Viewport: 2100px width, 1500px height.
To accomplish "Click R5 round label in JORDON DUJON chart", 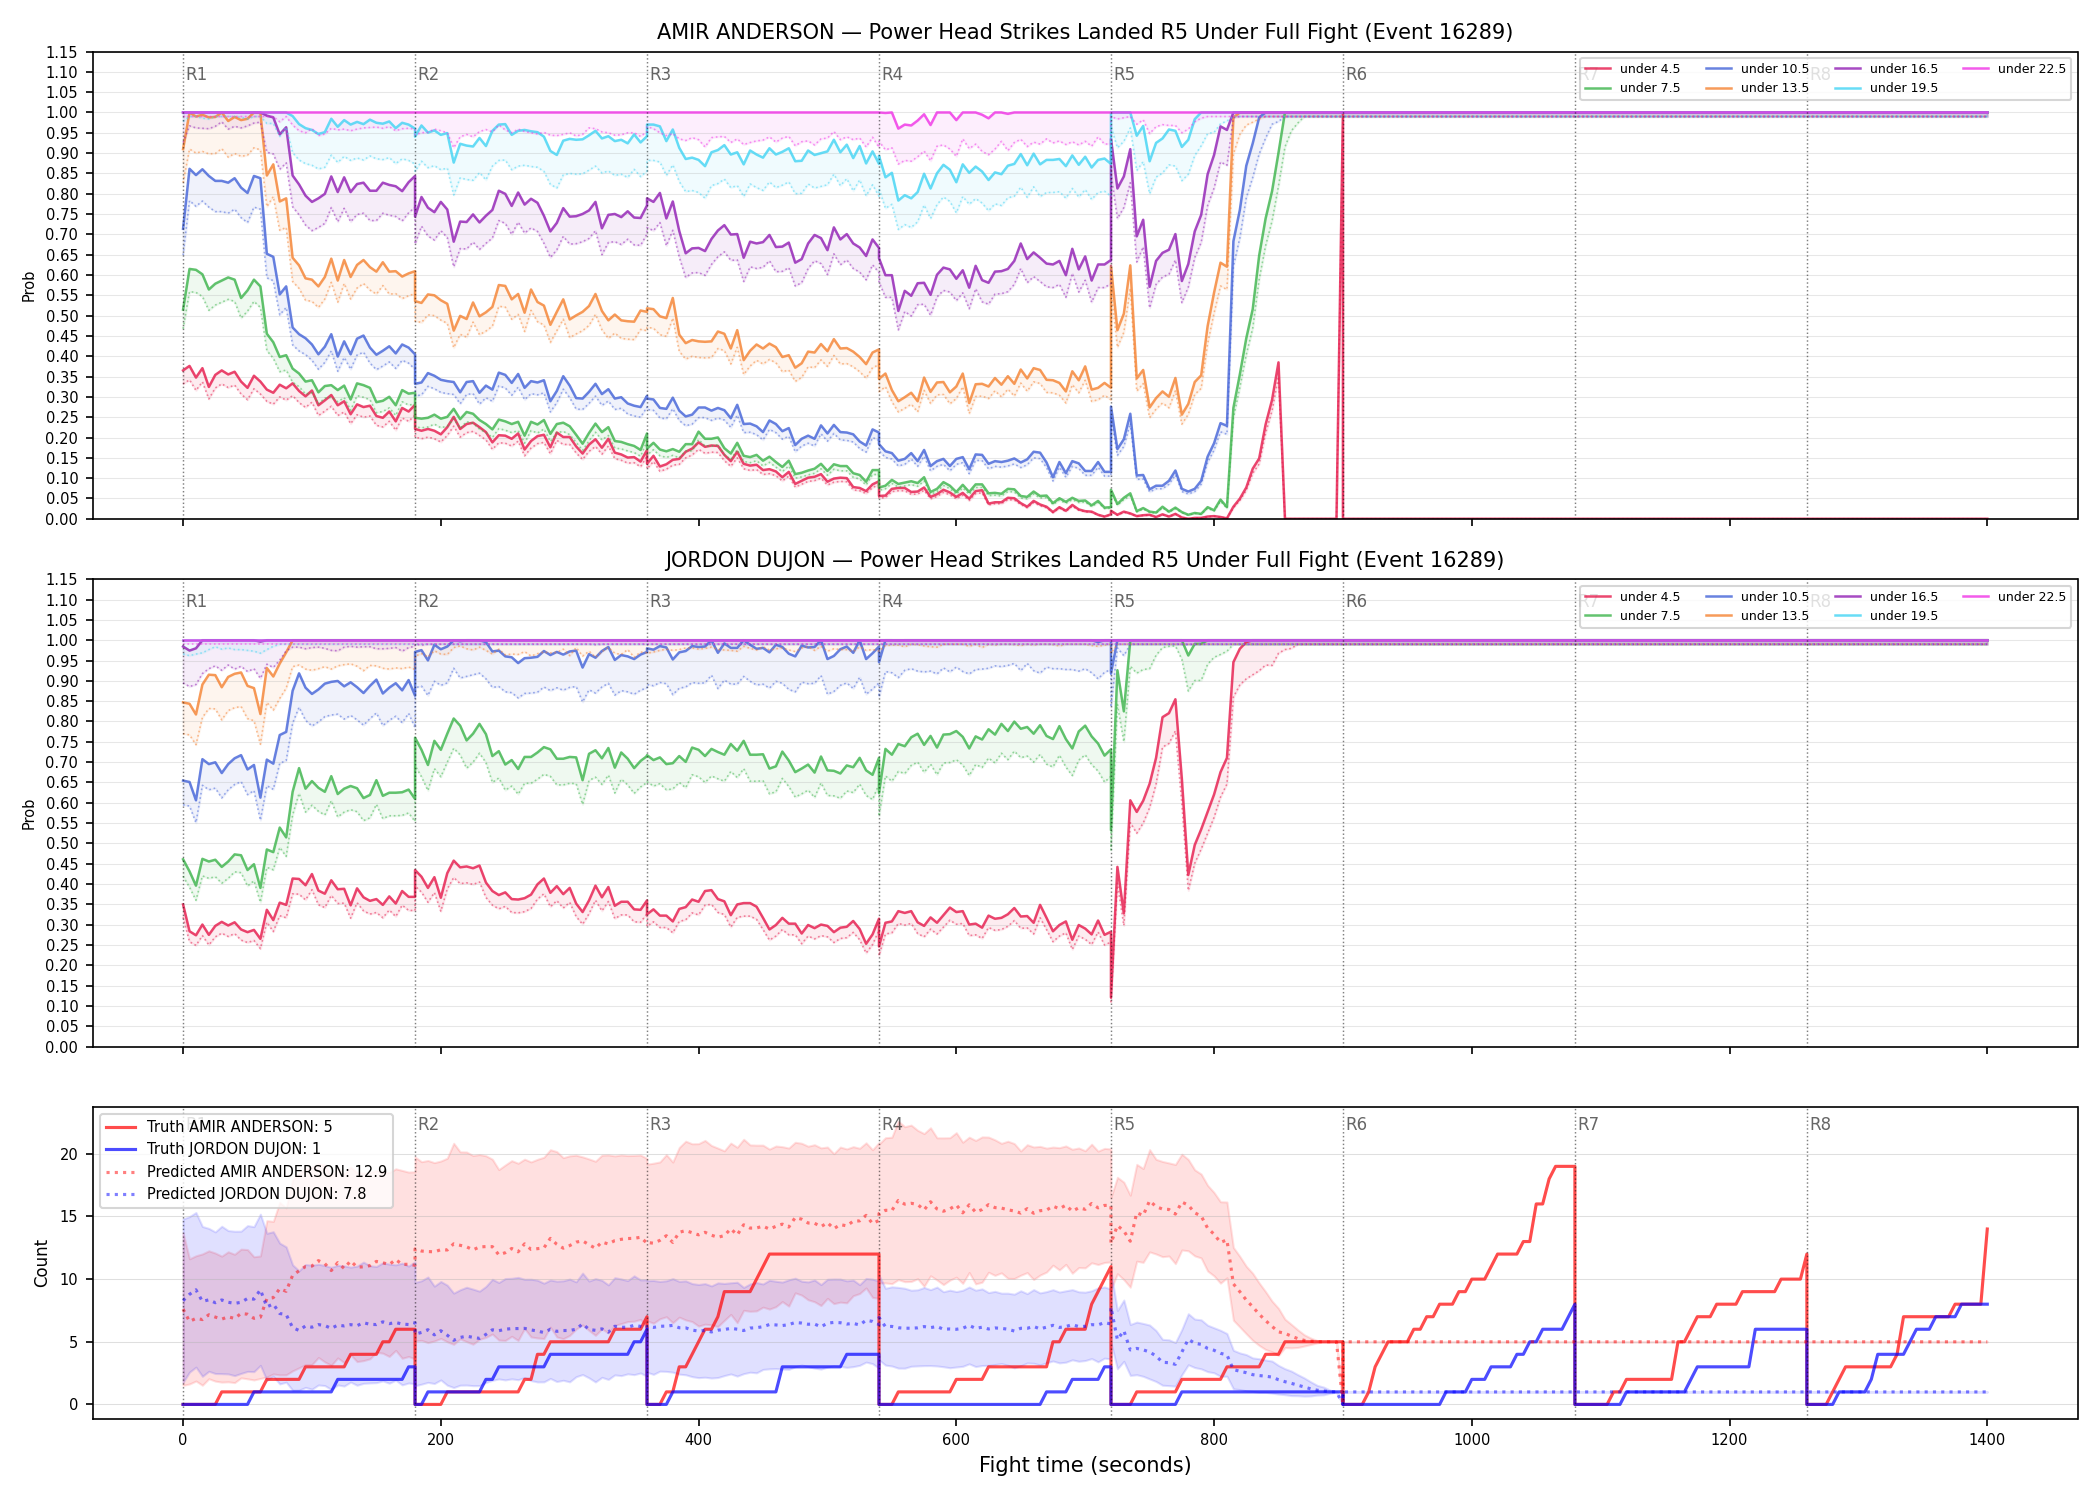I will 1124,601.
